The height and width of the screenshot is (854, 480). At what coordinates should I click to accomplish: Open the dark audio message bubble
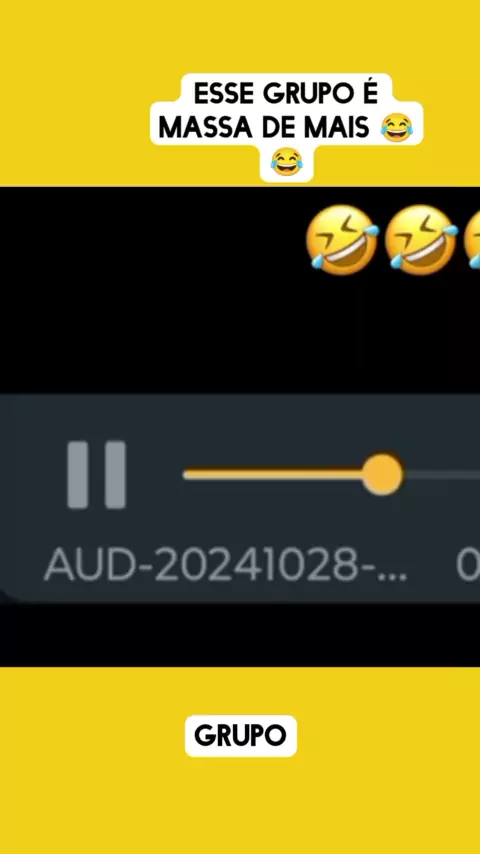240,498
